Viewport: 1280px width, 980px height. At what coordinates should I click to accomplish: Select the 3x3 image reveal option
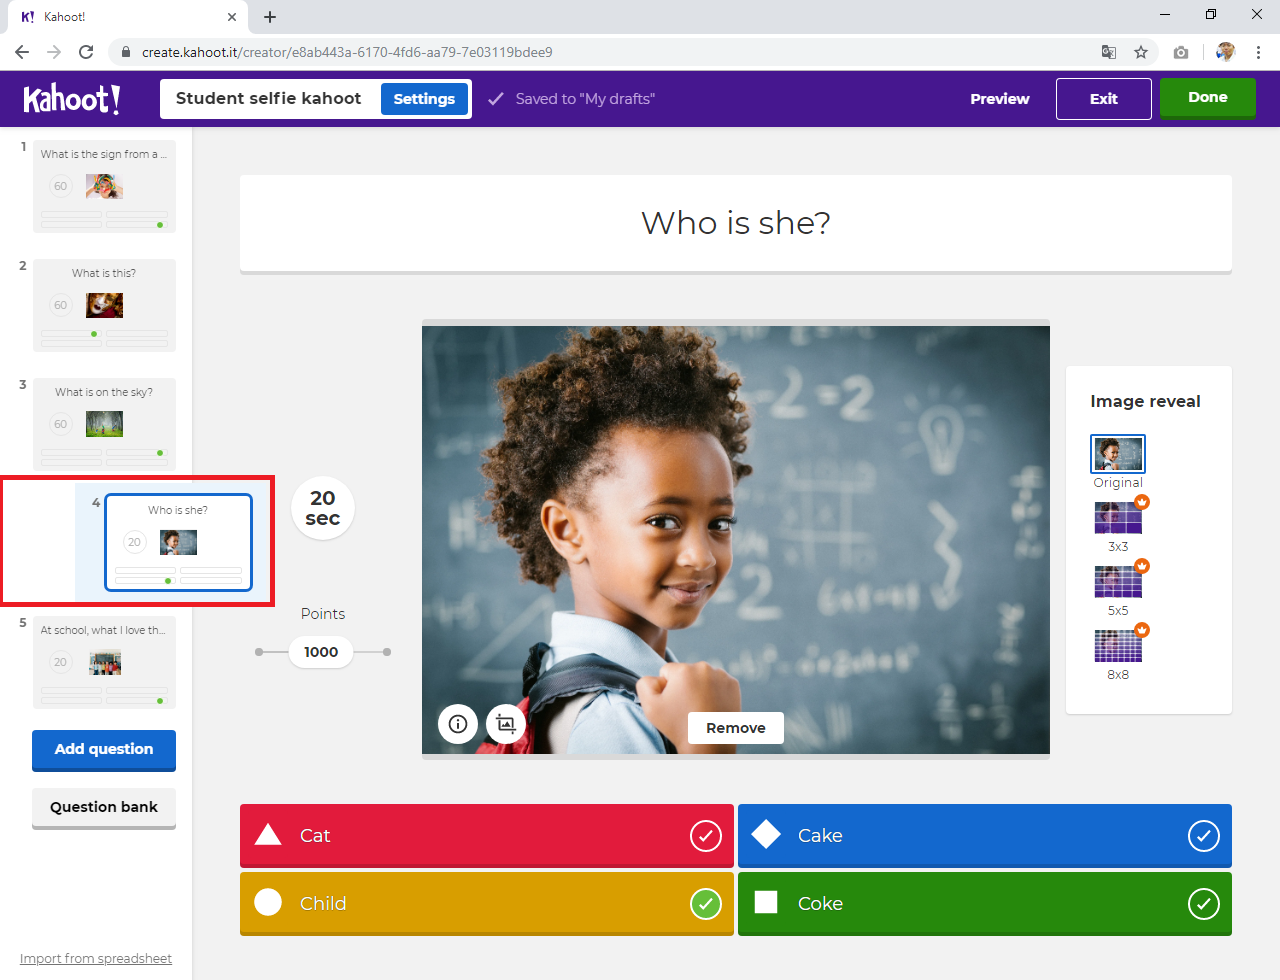[x=1118, y=519]
